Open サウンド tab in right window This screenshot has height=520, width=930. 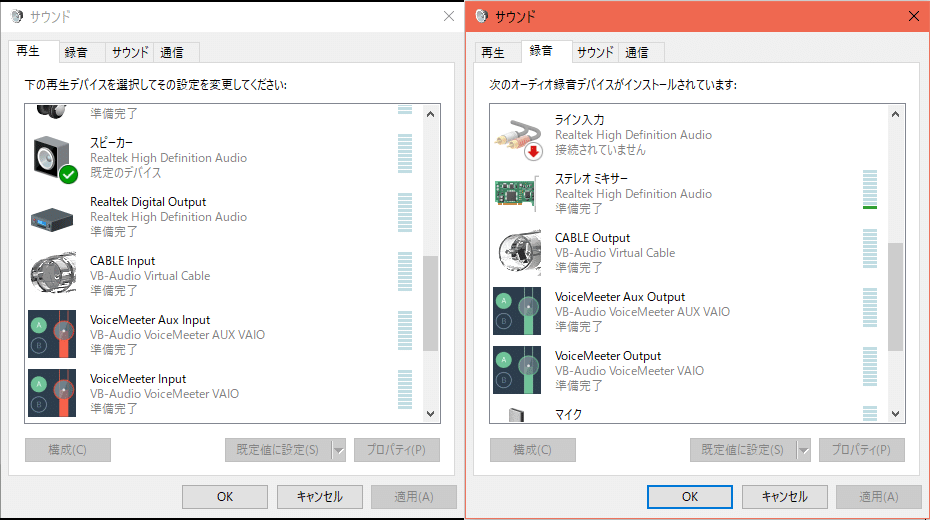(x=595, y=52)
